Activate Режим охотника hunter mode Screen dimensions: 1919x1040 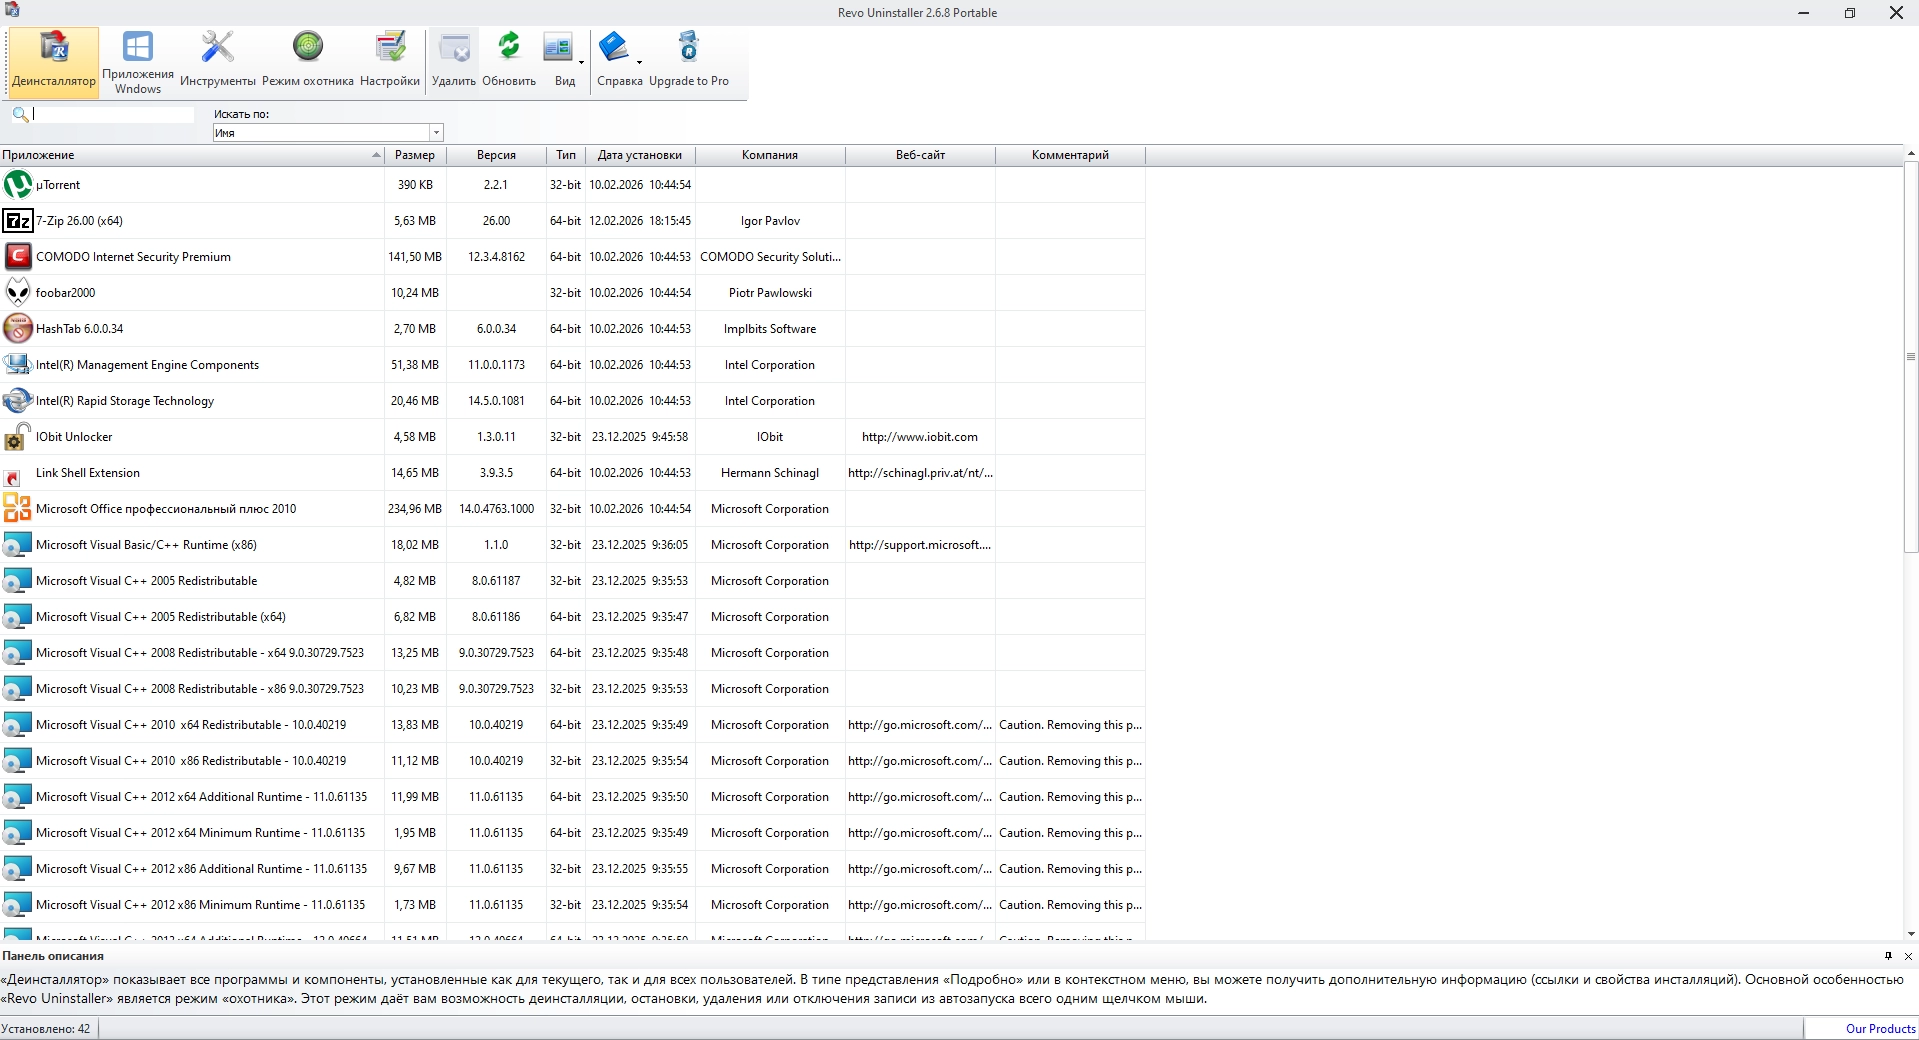[308, 62]
